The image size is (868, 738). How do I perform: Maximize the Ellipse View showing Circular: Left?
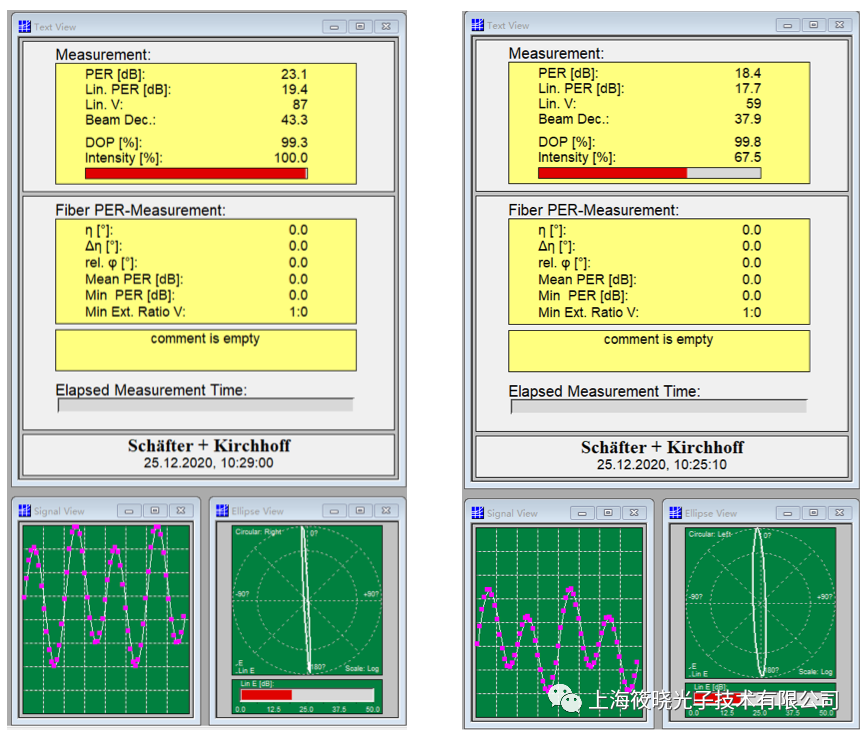click(x=814, y=513)
